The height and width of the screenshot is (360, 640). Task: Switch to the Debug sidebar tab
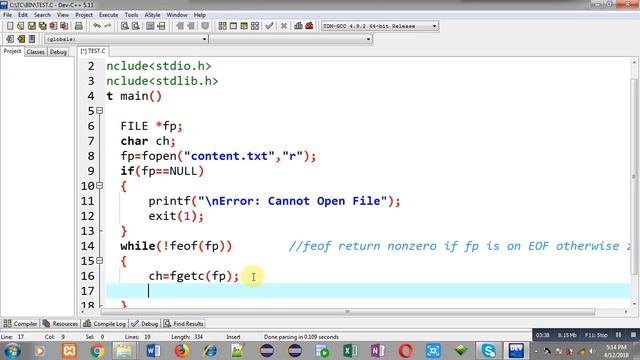[x=58, y=52]
